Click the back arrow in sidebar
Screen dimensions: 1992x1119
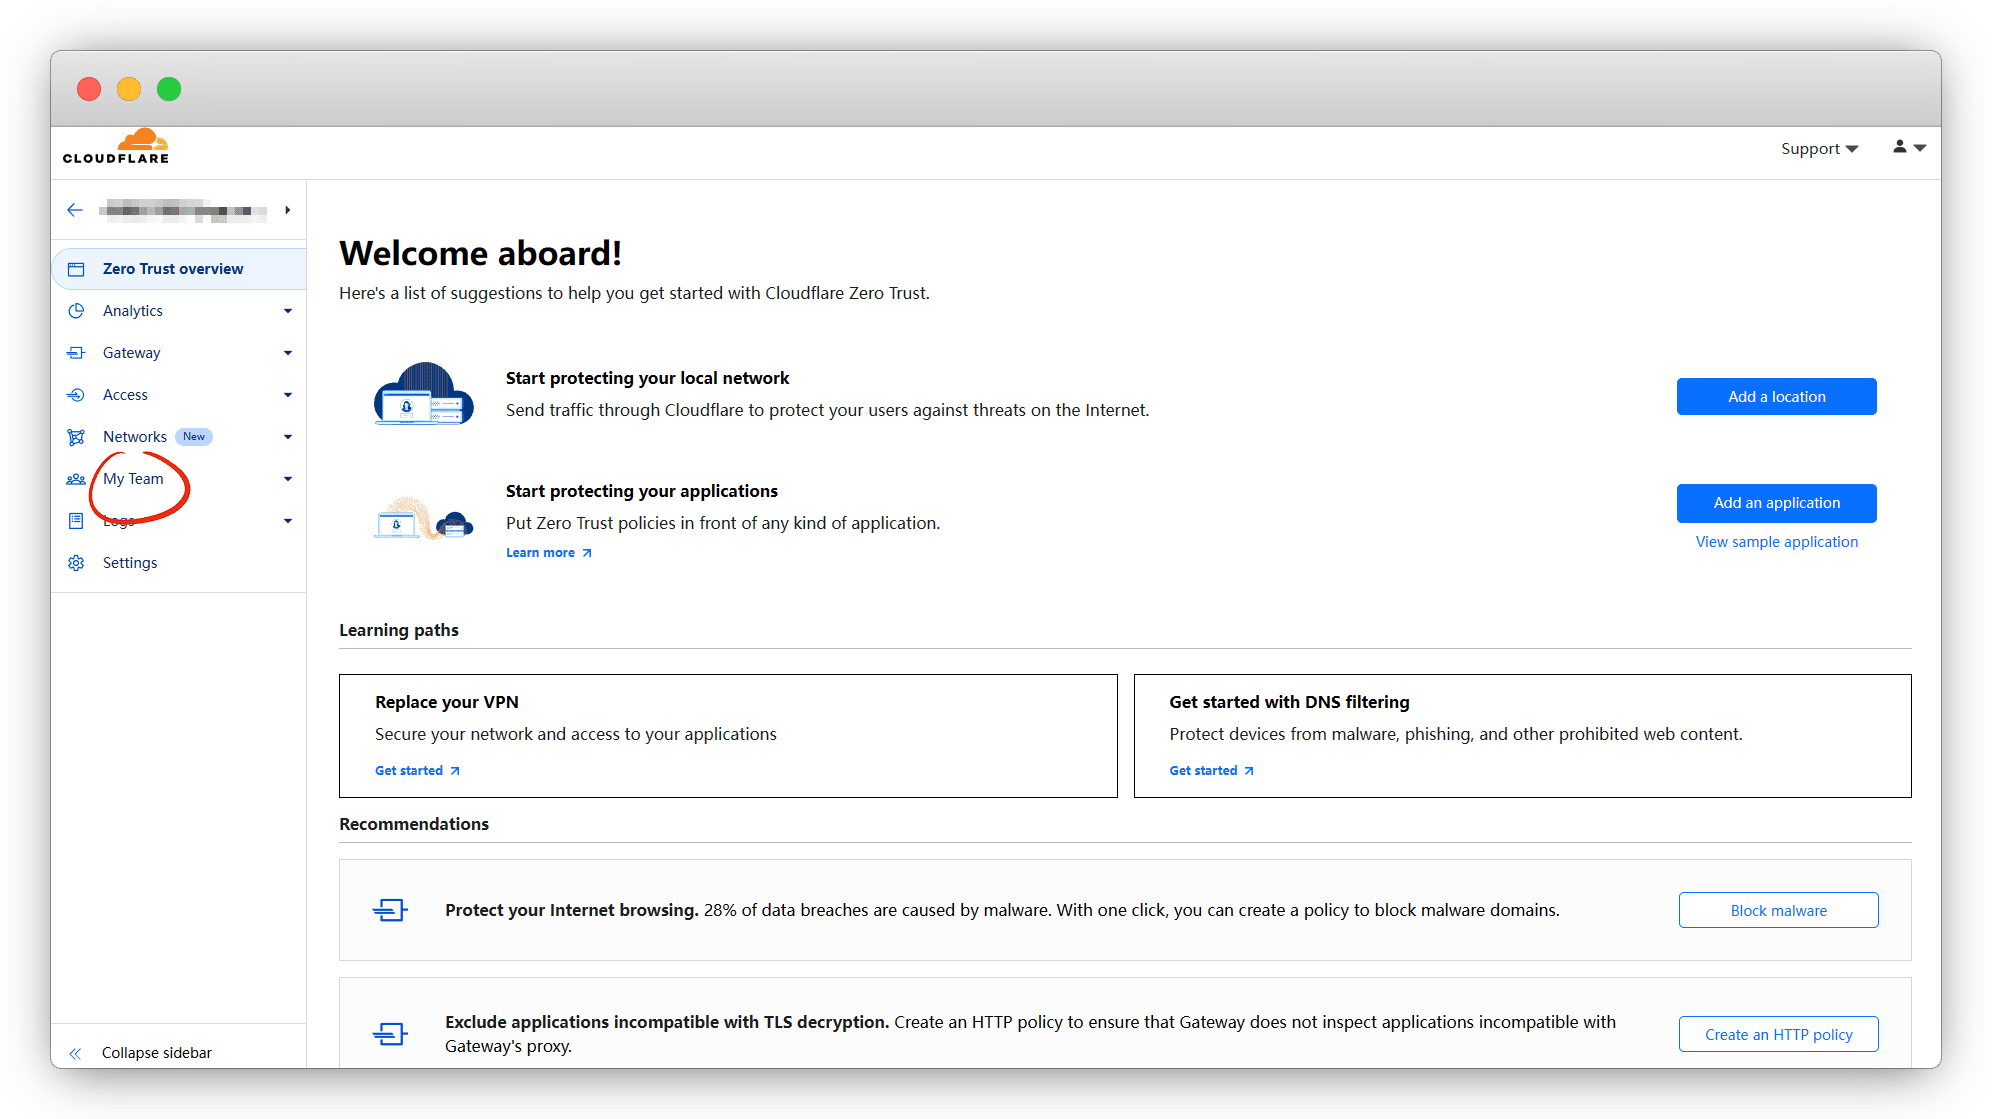tap(75, 210)
